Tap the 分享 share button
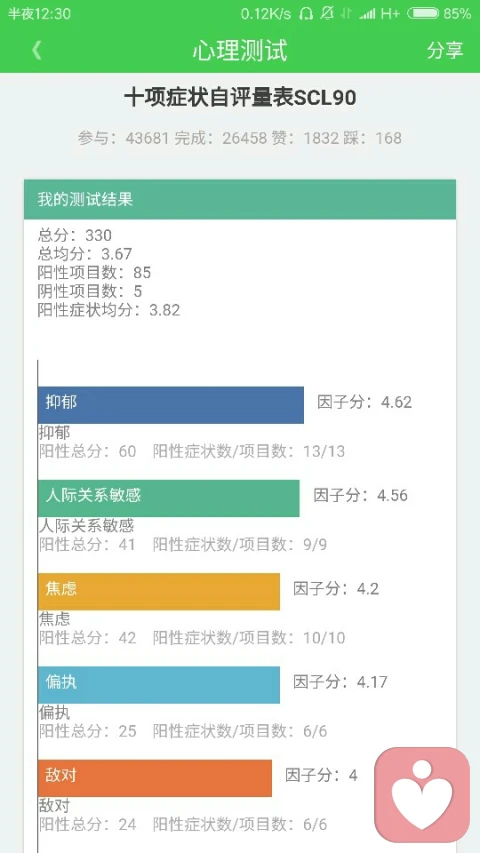Image resolution: width=480 pixels, height=853 pixels. 445,50
